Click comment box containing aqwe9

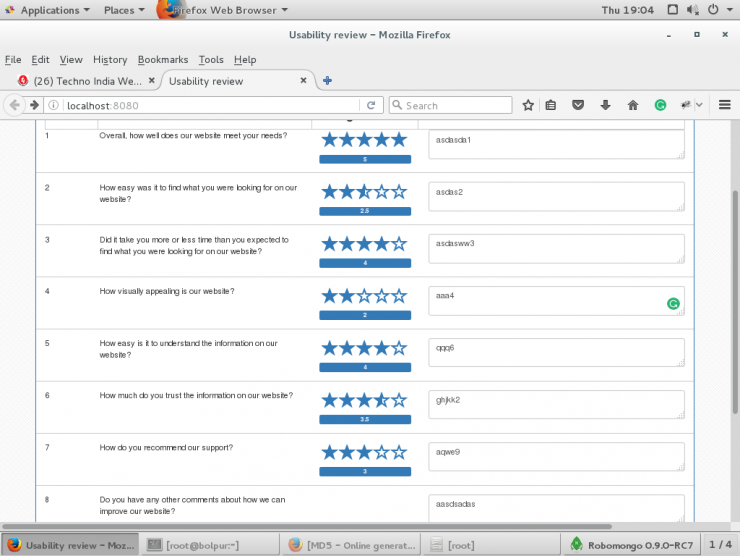point(556,456)
